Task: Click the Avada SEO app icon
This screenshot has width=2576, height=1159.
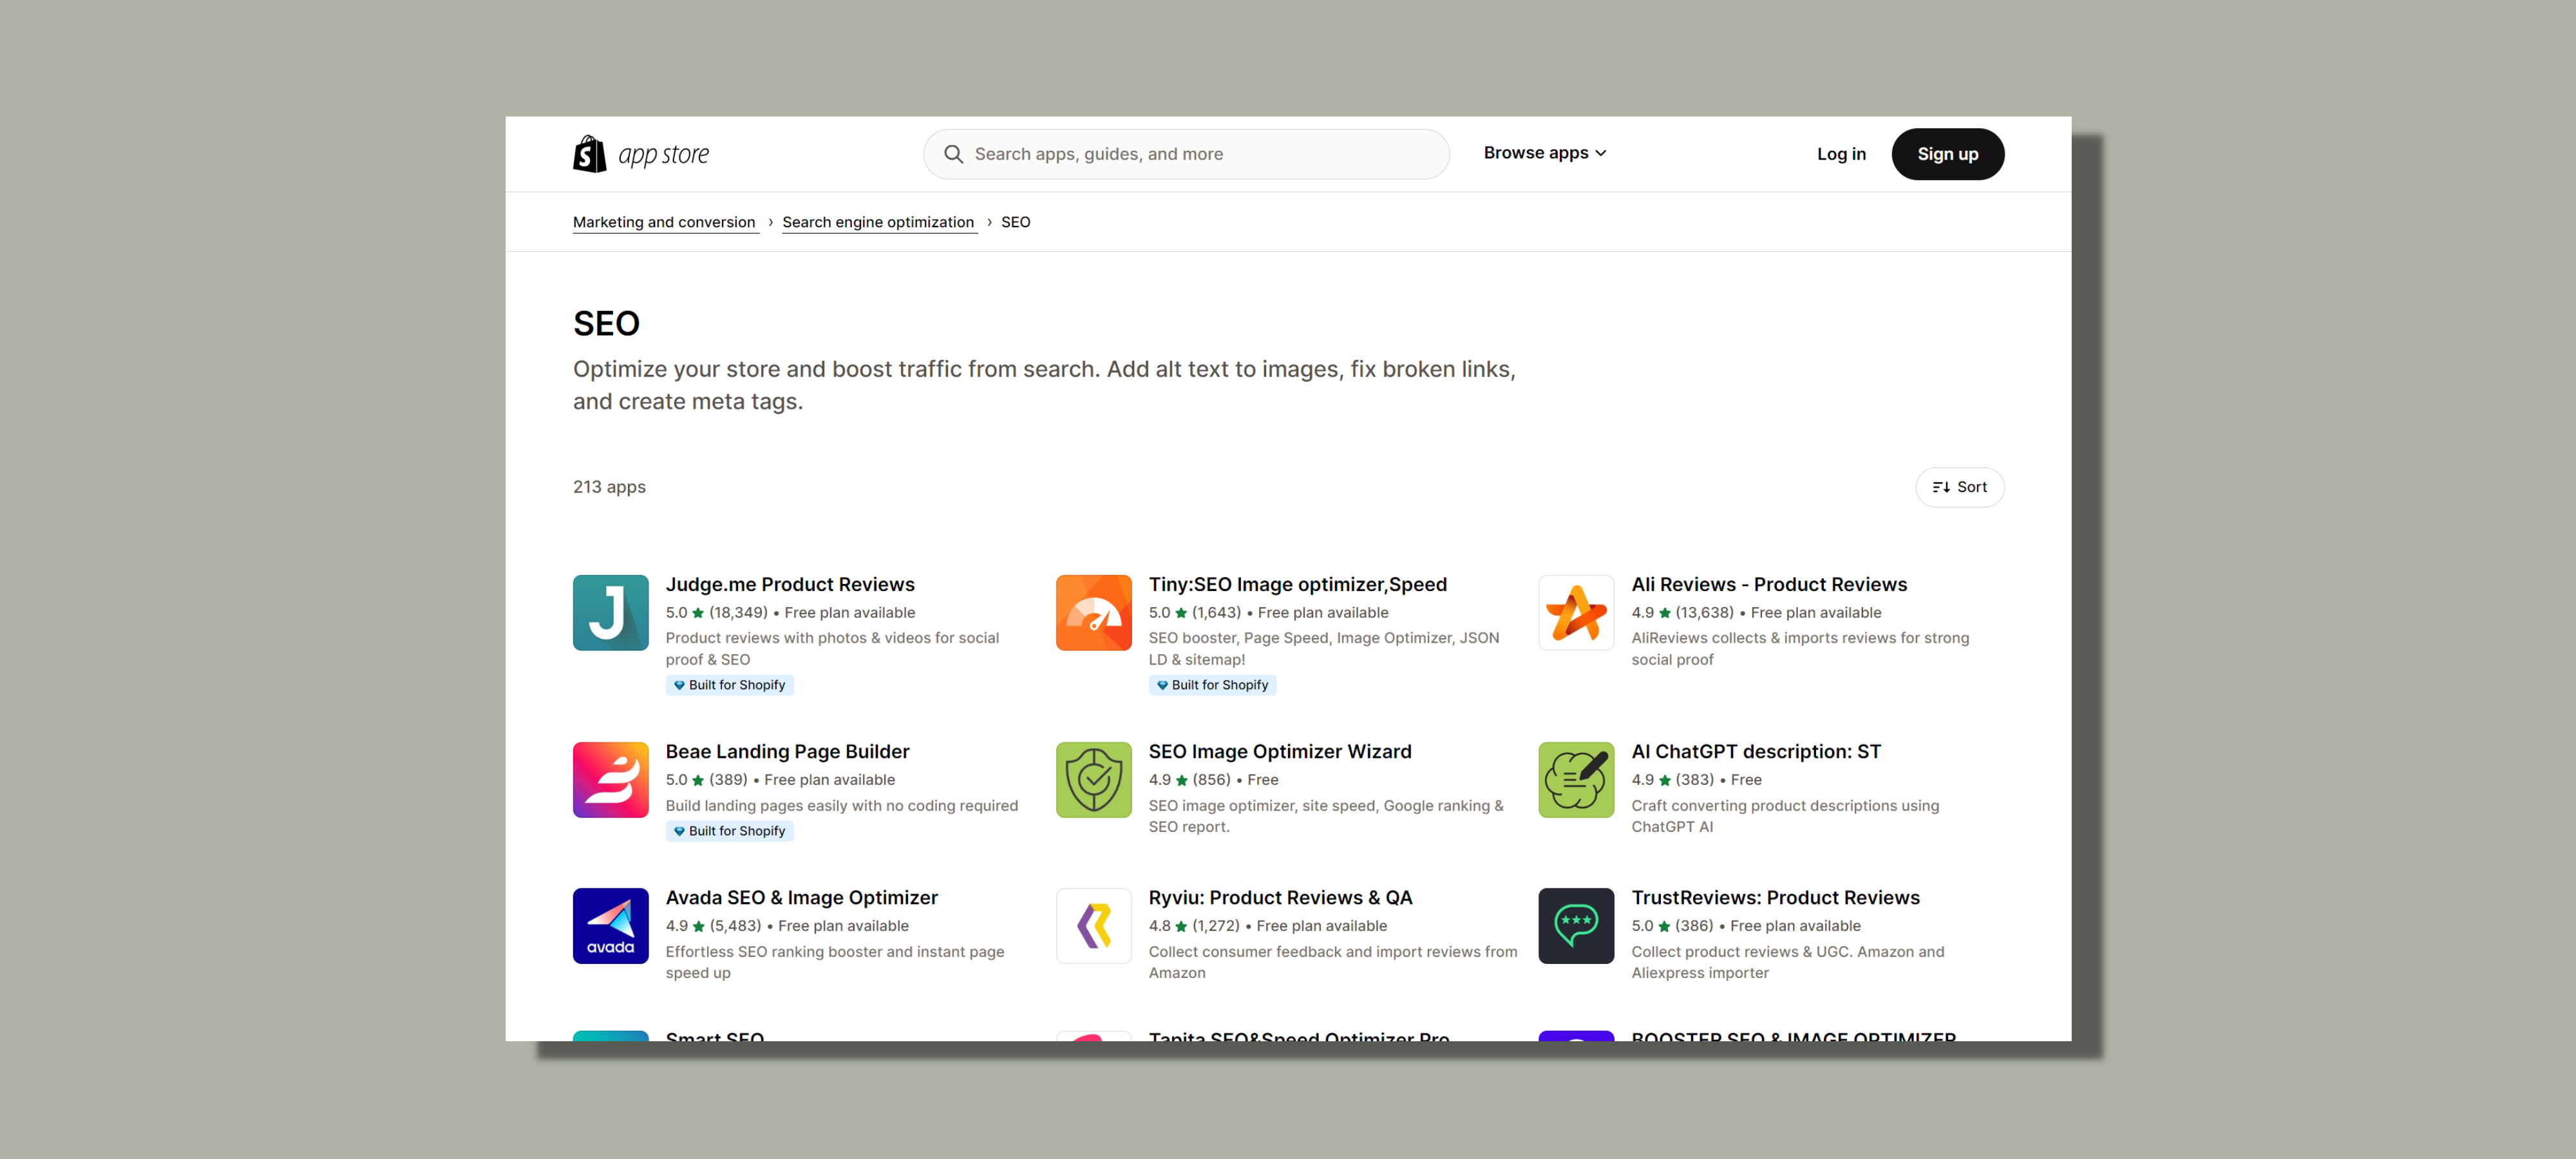Action: point(610,925)
